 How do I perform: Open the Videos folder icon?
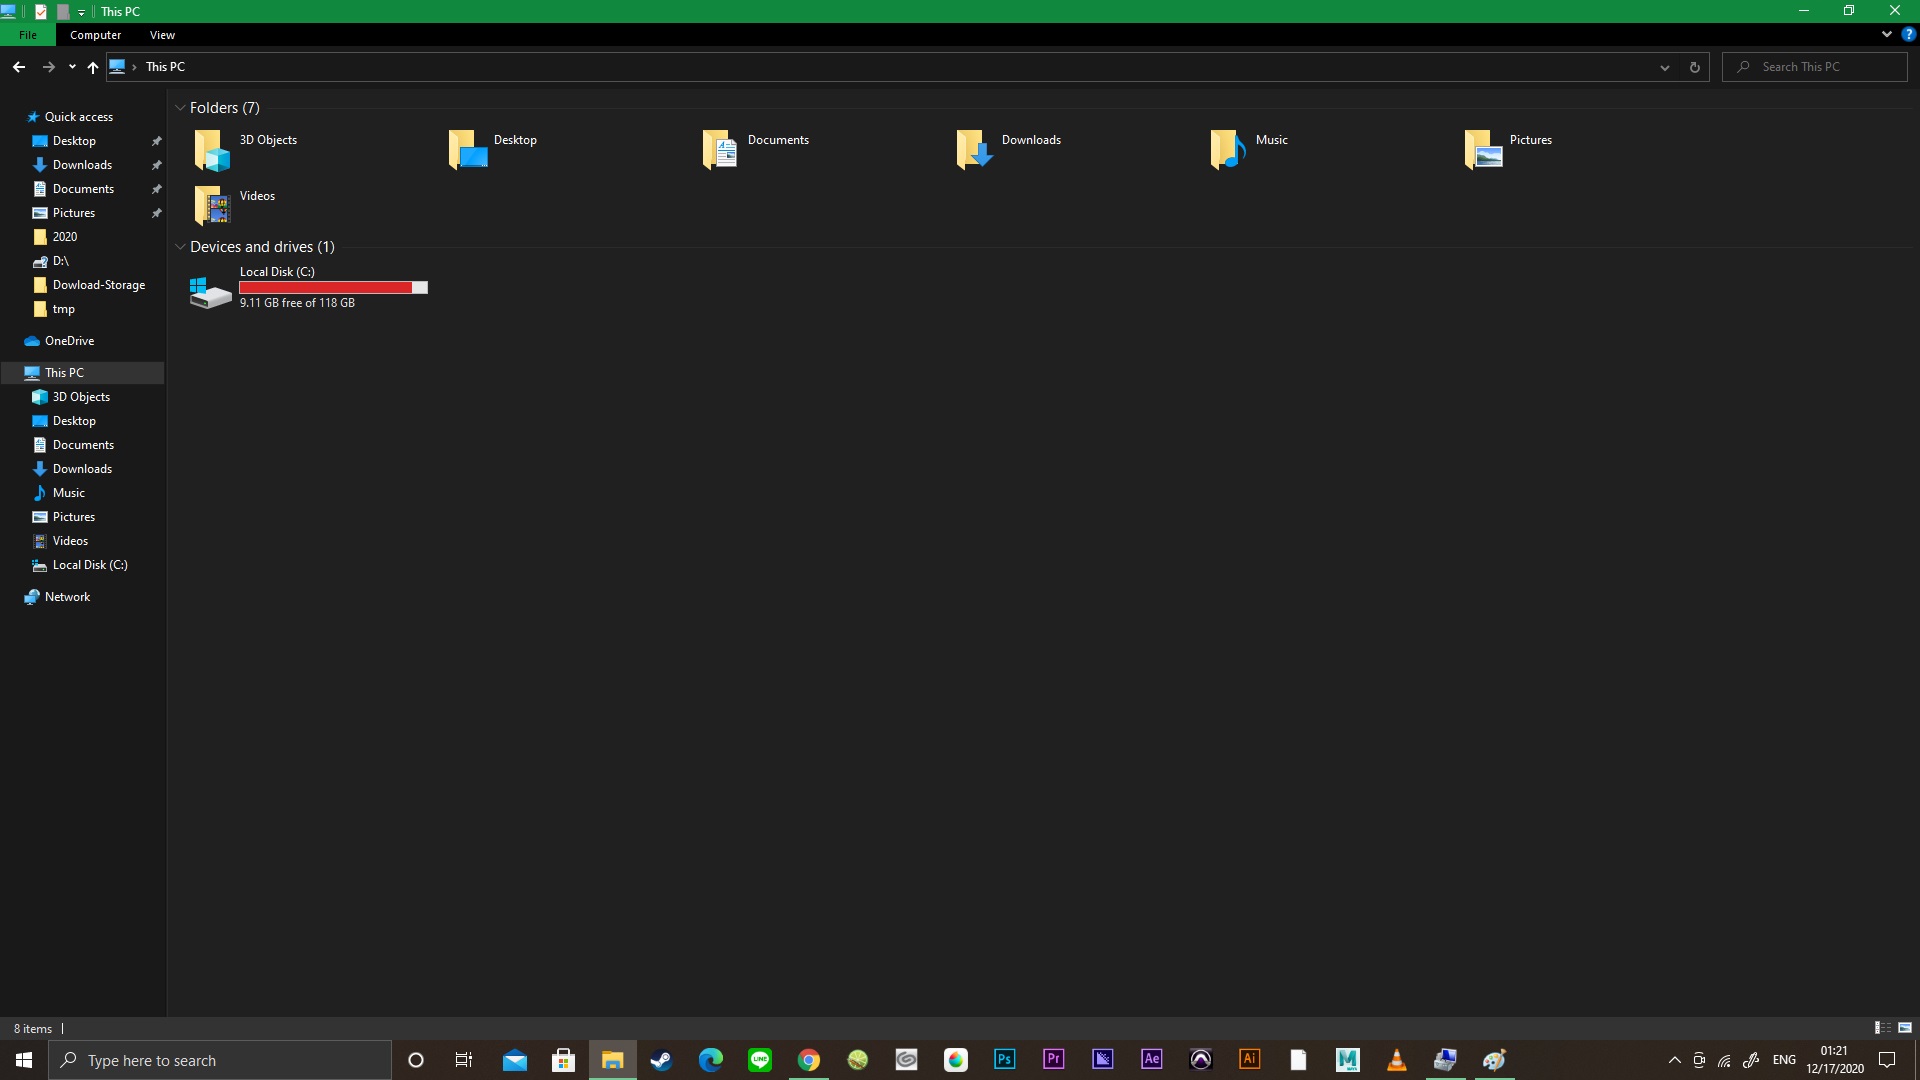click(x=212, y=206)
